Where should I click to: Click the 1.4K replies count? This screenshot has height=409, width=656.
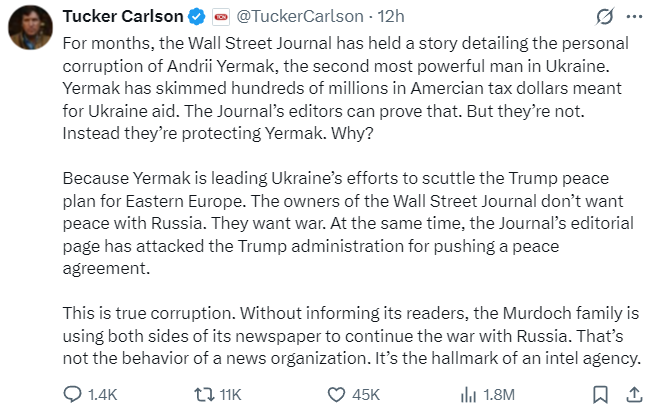pyautogui.click(x=103, y=394)
